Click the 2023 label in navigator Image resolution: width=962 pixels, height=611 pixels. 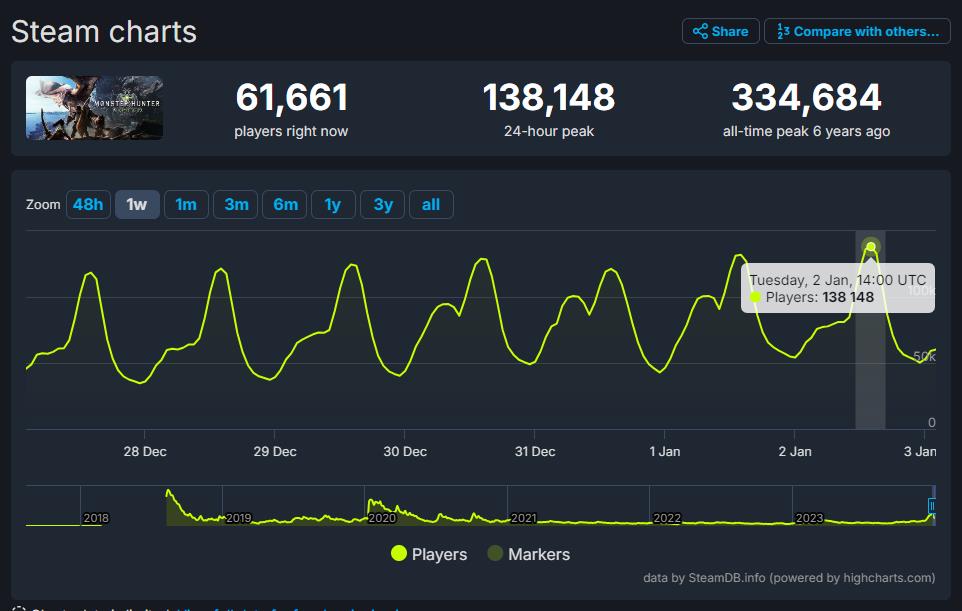[x=809, y=518]
